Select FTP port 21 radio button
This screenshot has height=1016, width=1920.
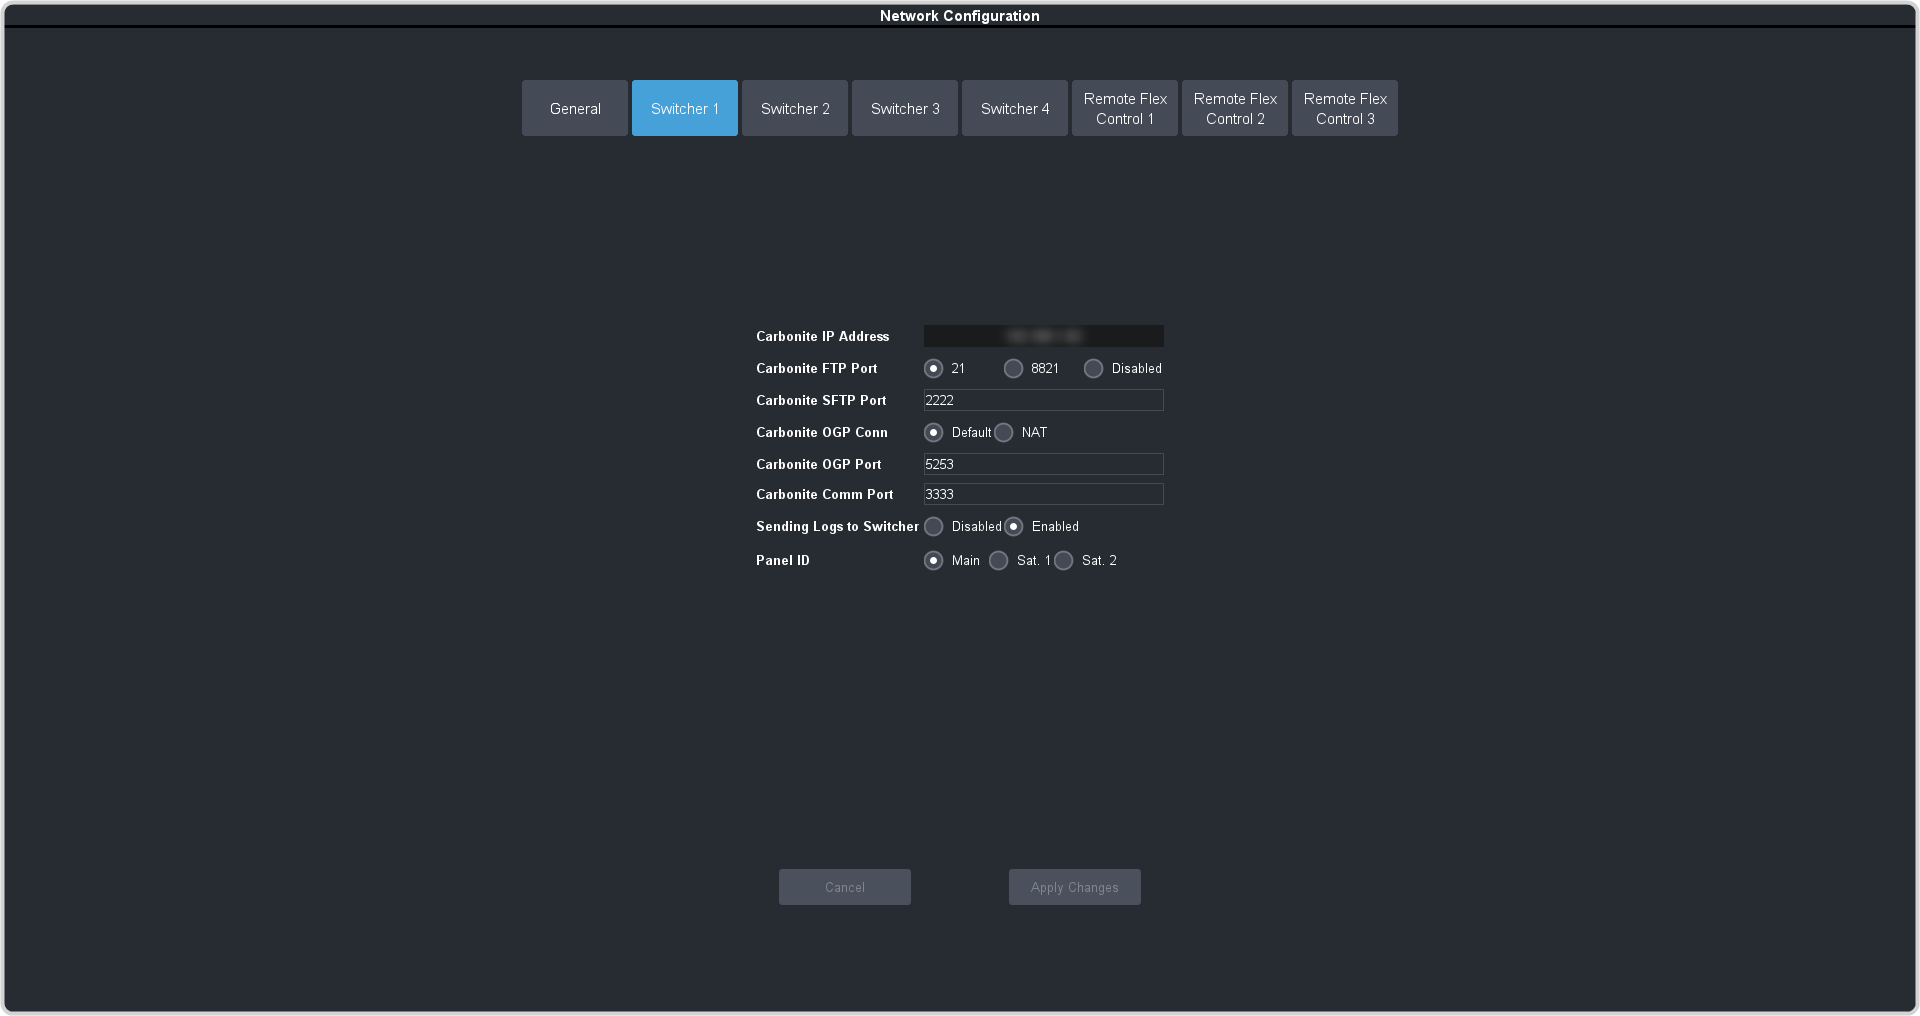click(x=933, y=368)
